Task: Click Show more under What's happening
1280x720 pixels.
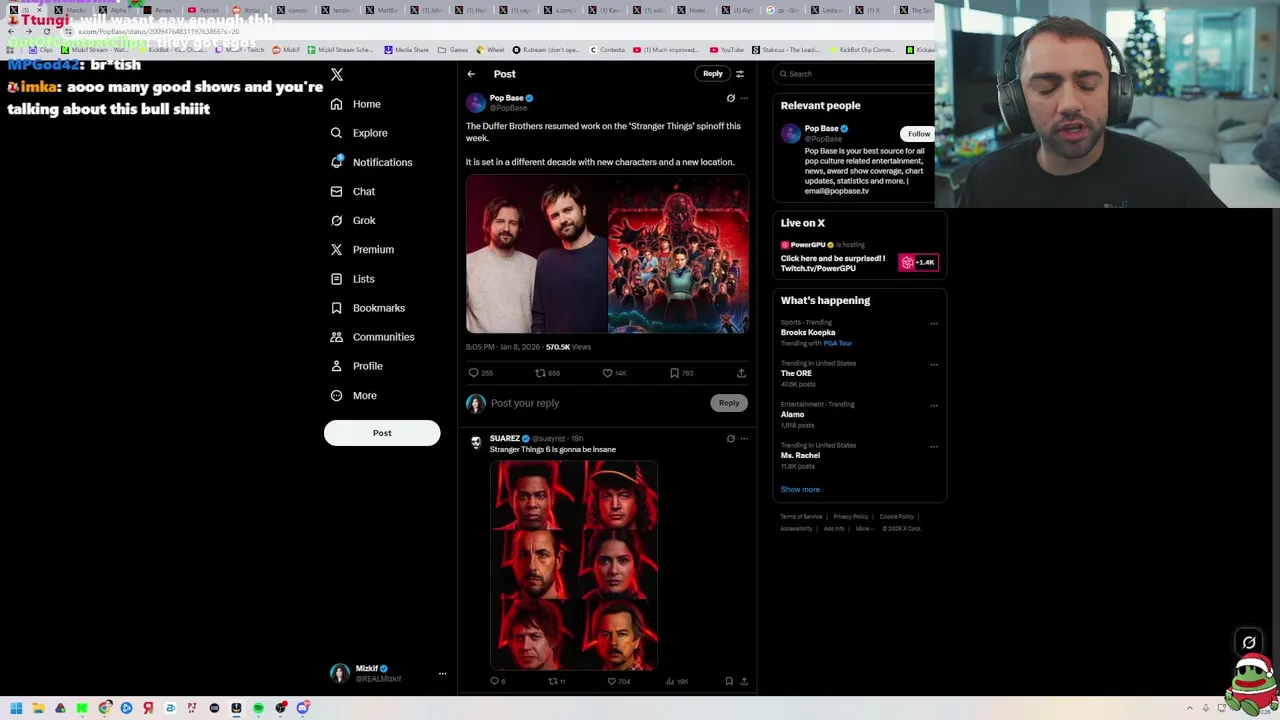Action: (x=800, y=490)
